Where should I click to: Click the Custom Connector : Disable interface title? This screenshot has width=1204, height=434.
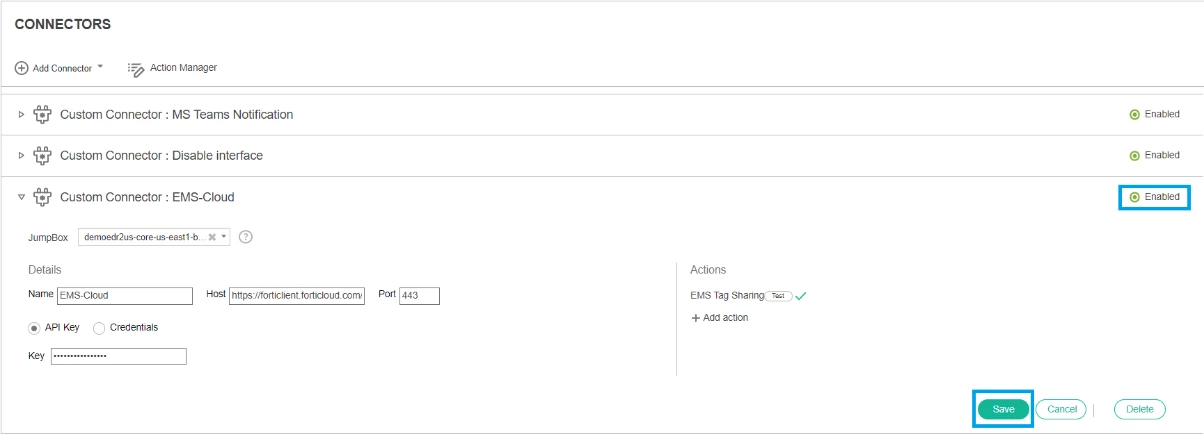(x=162, y=156)
